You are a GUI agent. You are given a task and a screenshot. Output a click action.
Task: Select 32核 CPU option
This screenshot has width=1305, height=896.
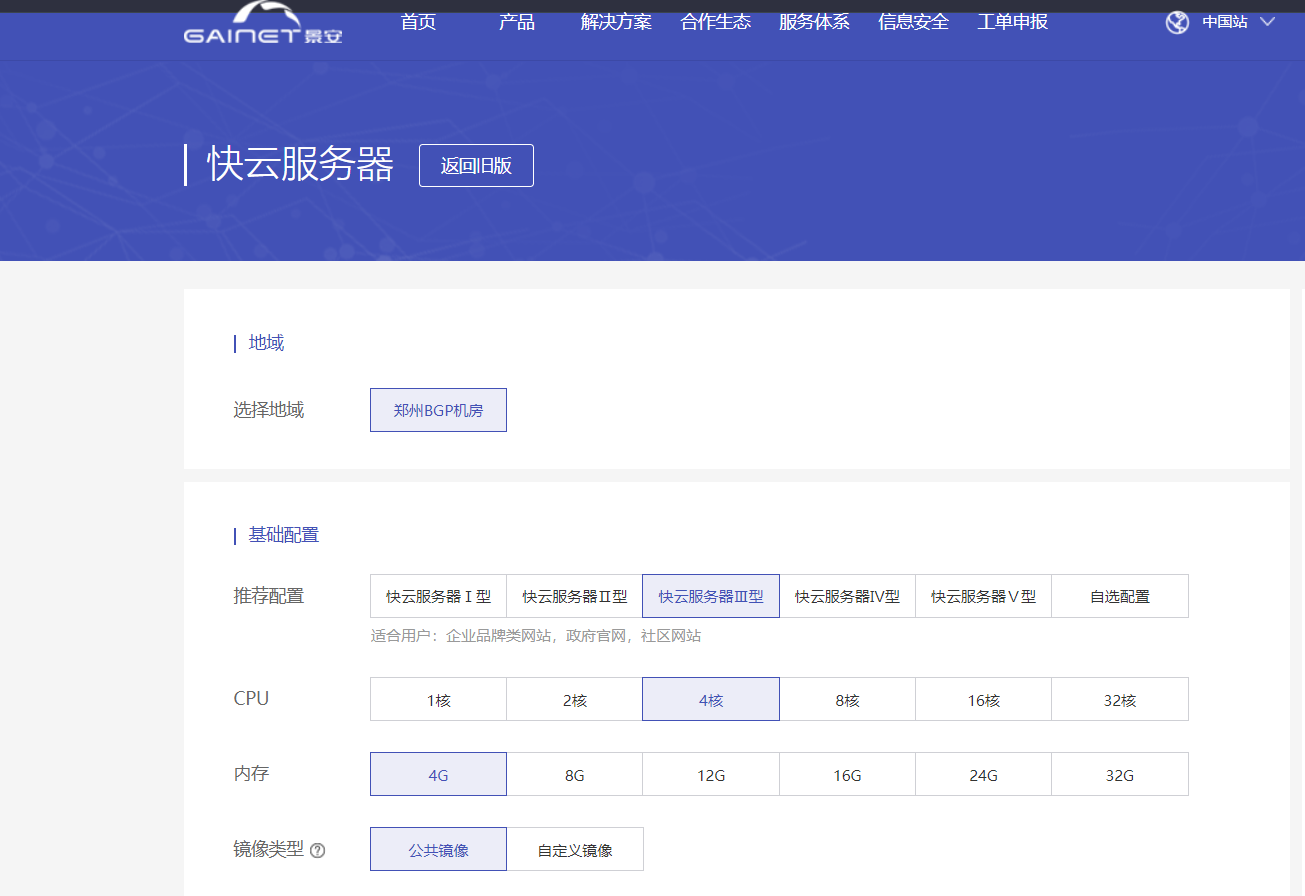tap(1120, 700)
